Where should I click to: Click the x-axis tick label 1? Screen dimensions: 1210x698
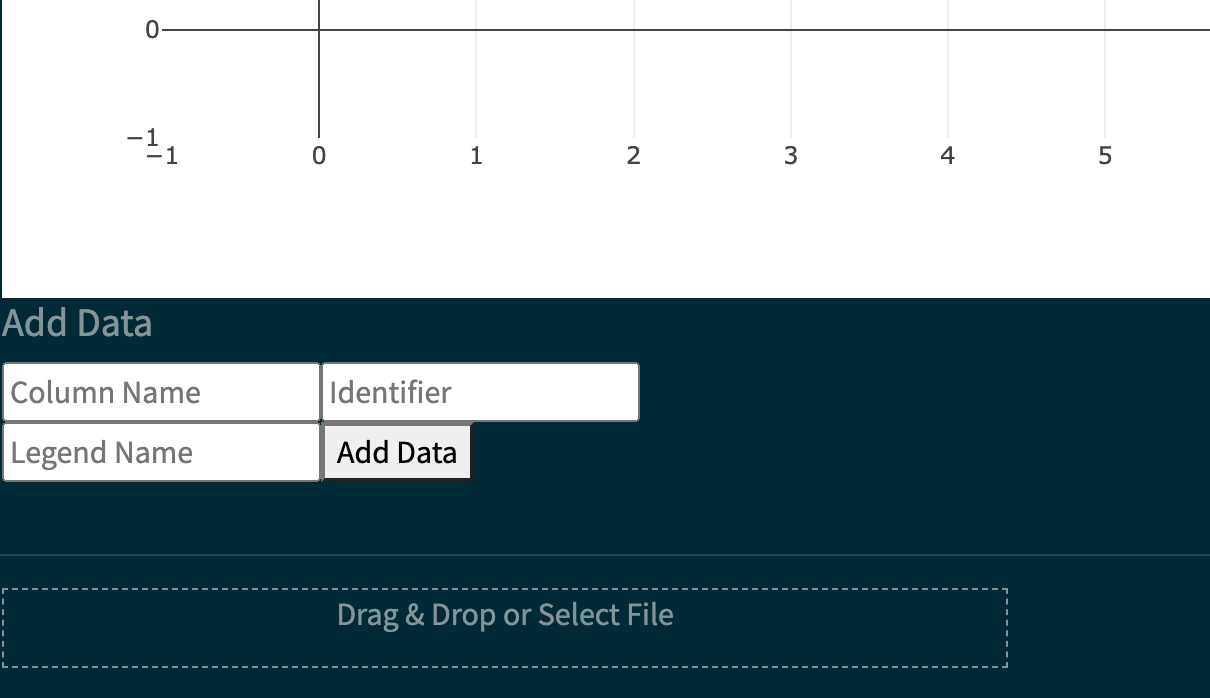(476, 156)
